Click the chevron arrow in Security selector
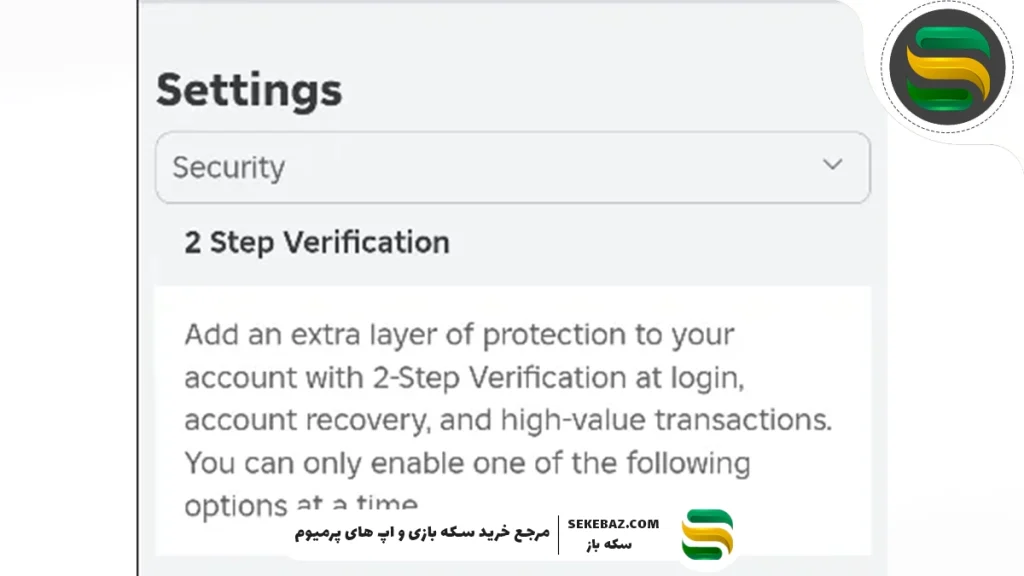1024x576 pixels. [x=832, y=165]
